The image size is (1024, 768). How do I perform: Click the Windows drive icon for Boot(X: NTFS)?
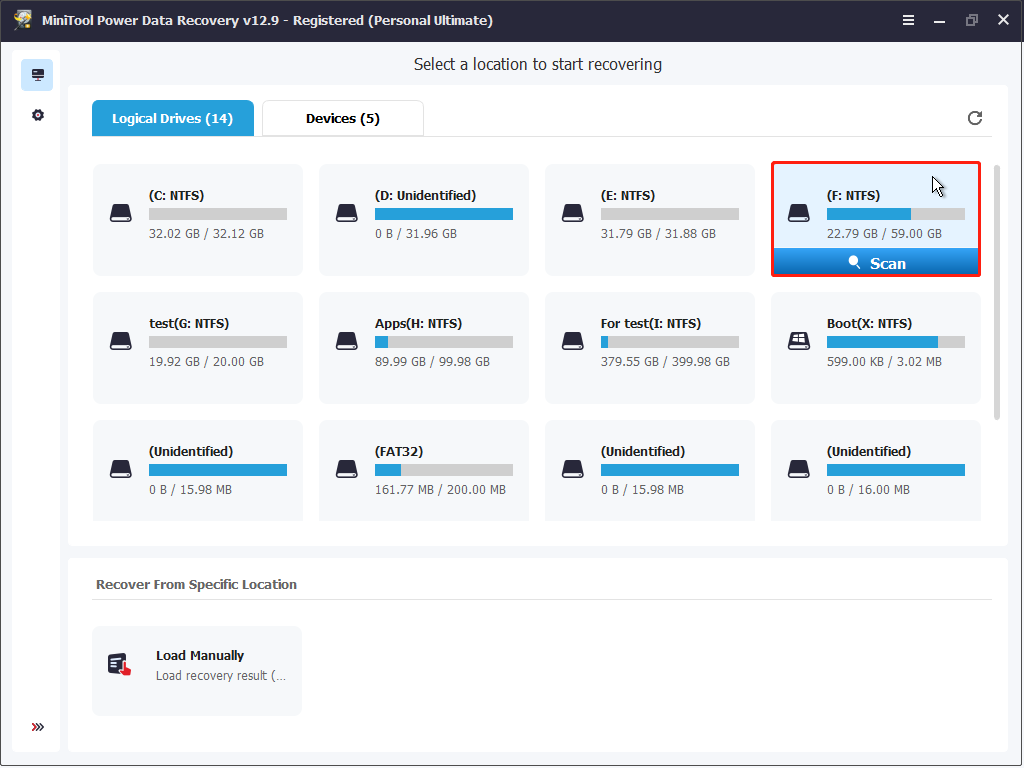799,341
